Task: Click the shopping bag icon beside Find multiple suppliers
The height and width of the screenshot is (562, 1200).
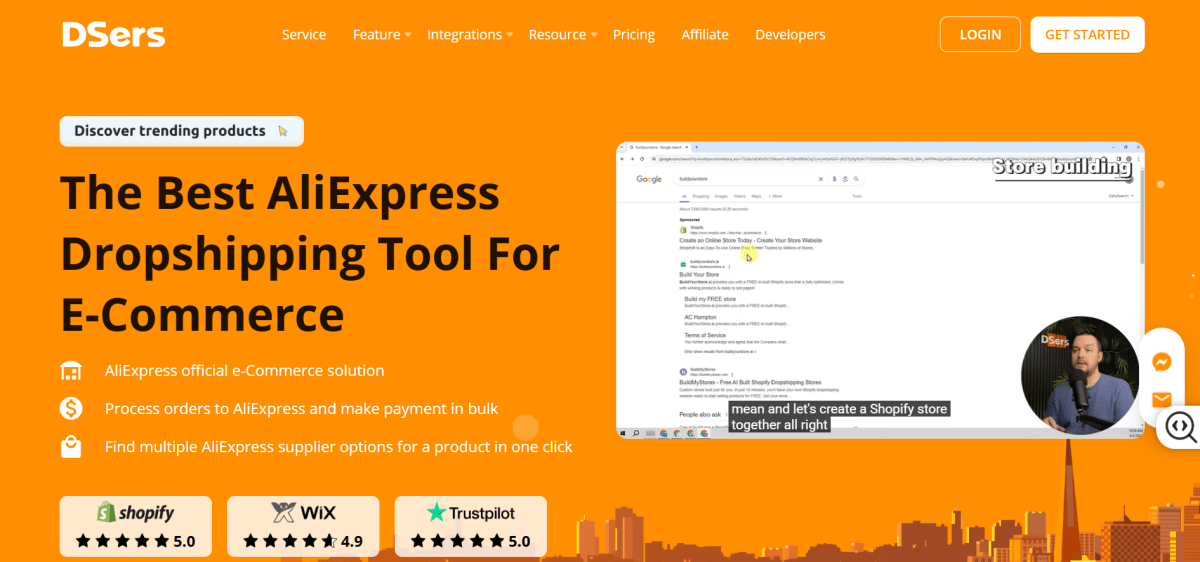Action: 71,447
